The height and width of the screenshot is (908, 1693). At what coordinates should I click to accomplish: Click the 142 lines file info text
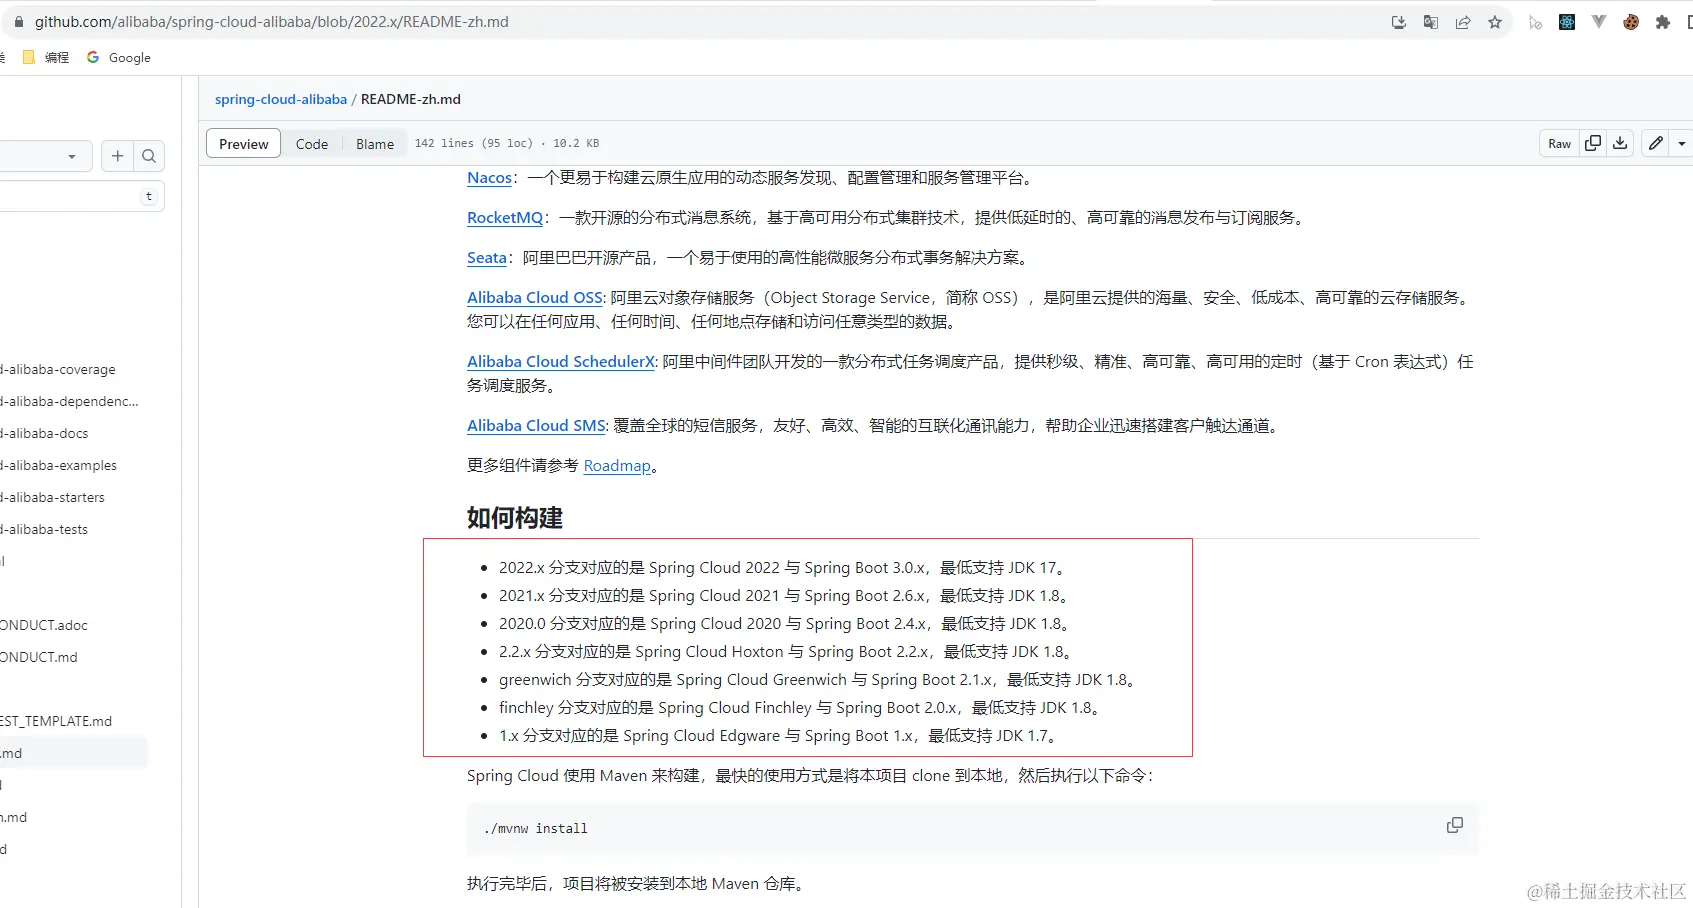(507, 143)
